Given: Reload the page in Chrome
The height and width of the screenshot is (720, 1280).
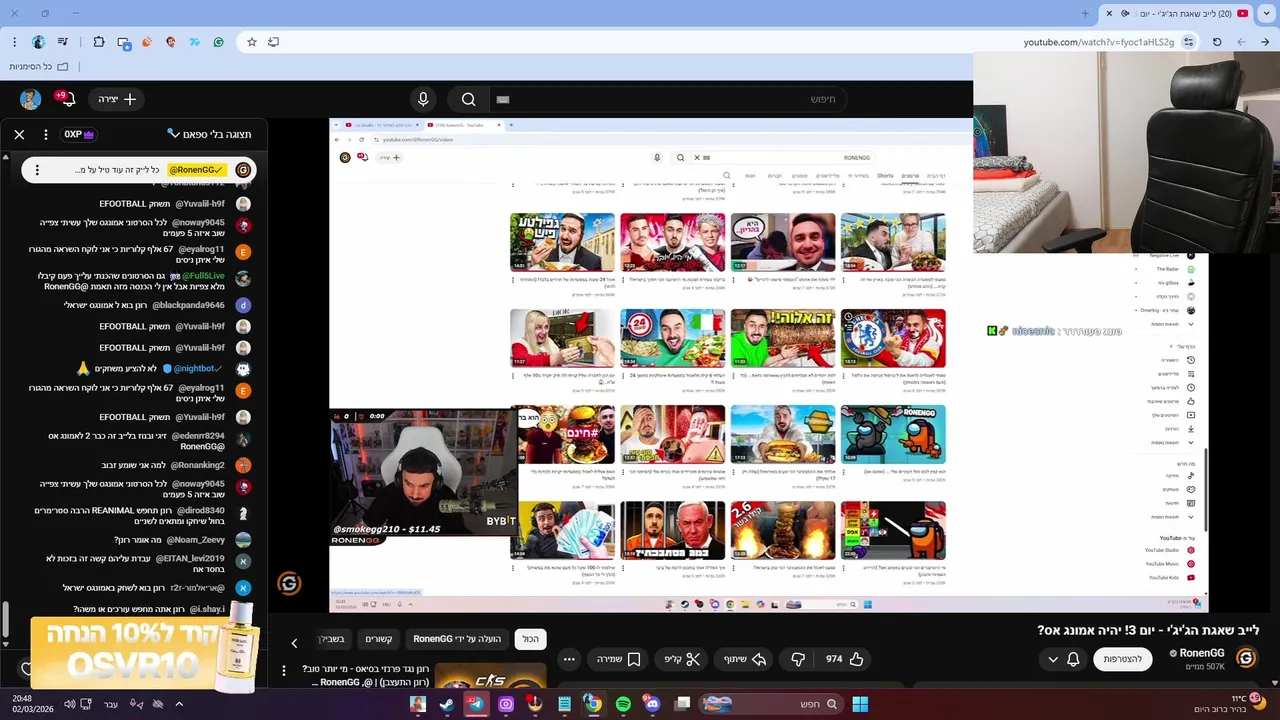Looking at the screenshot, I should [1217, 42].
